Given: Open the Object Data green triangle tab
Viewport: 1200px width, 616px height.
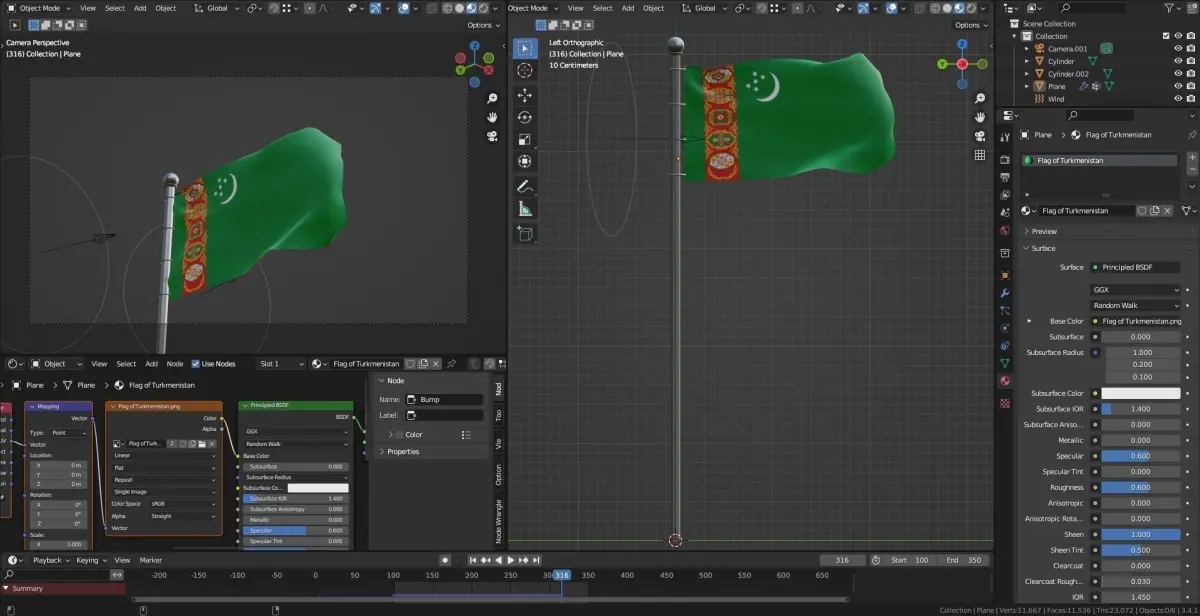Looking at the screenshot, I should coord(1005,362).
